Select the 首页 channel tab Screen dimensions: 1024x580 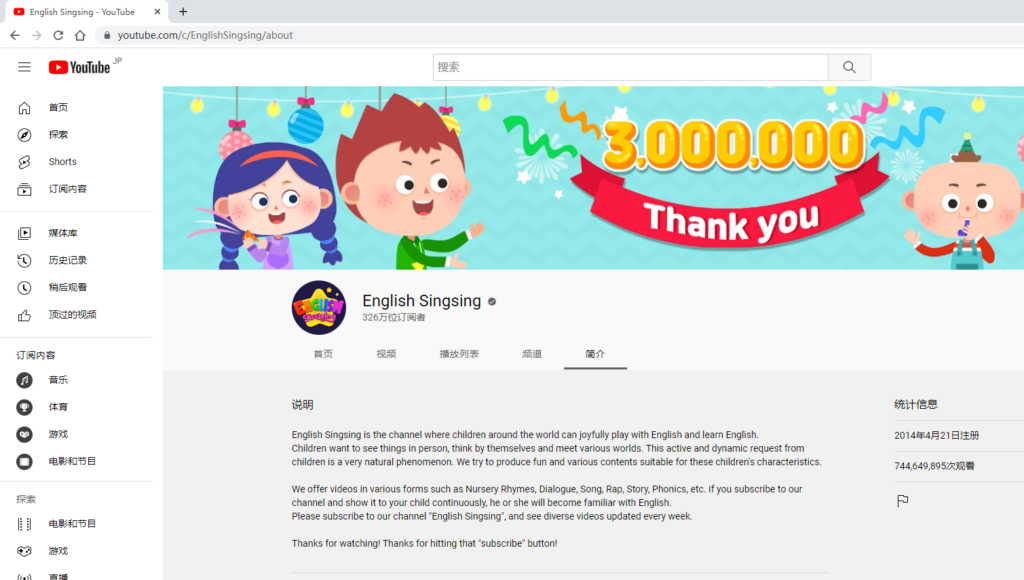(x=323, y=354)
